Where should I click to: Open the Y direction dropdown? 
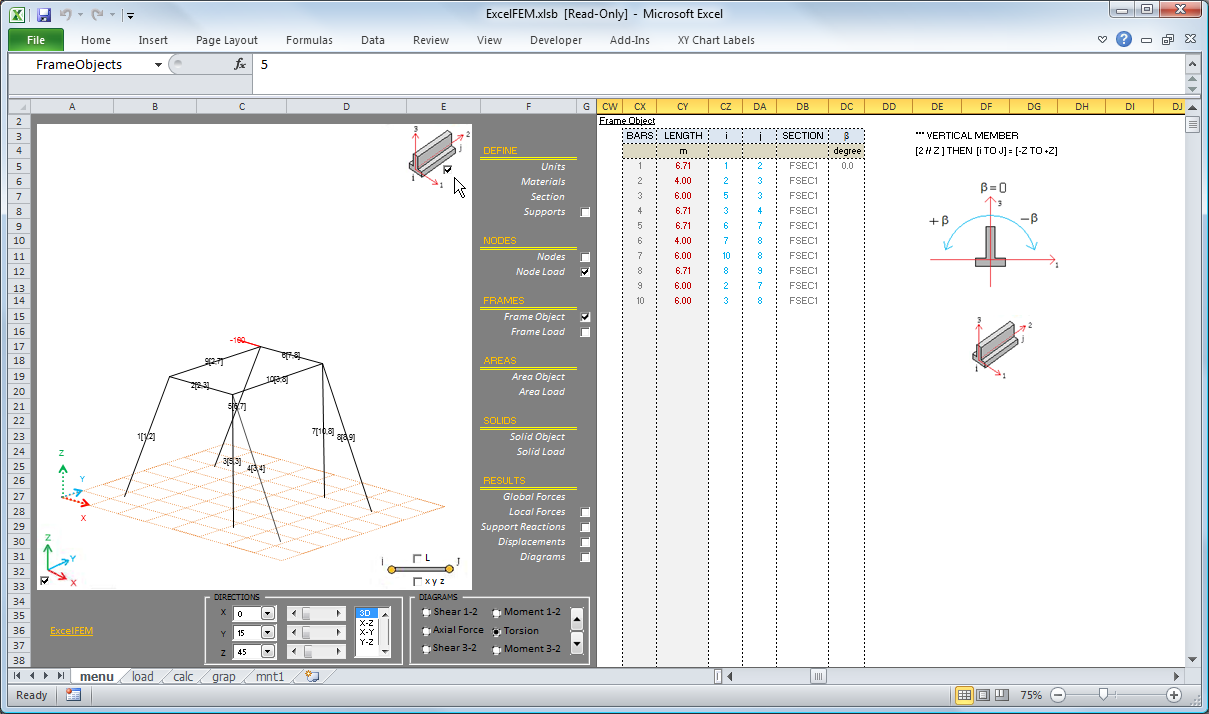pyautogui.click(x=268, y=633)
